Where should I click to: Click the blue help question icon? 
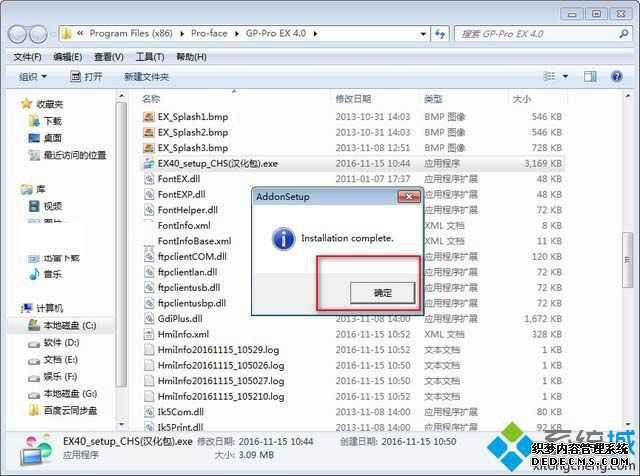(617, 76)
